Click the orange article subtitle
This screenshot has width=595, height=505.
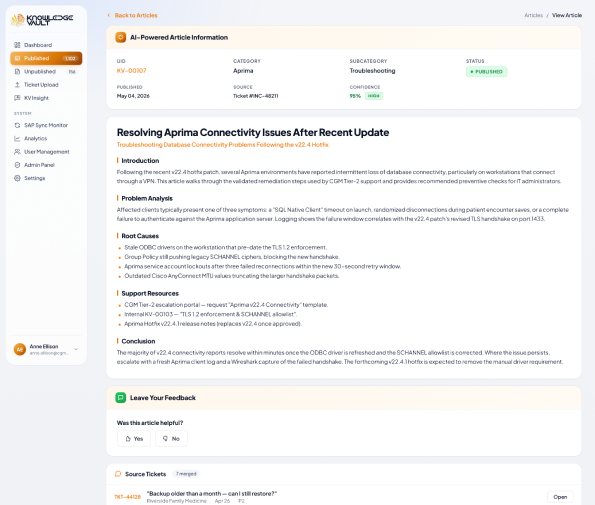223,145
